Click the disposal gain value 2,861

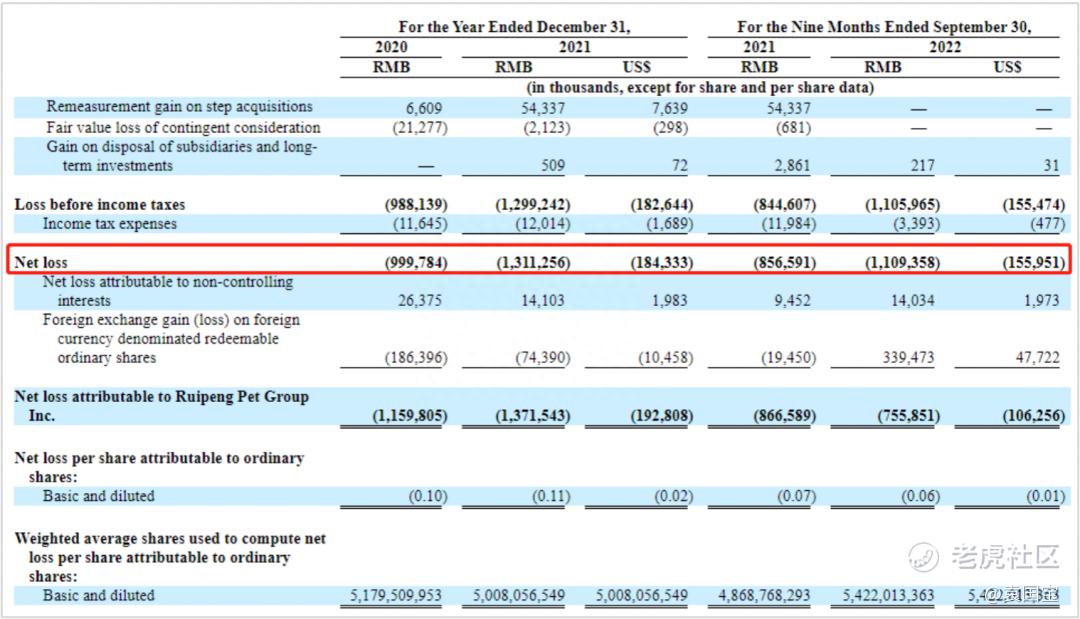click(x=792, y=165)
